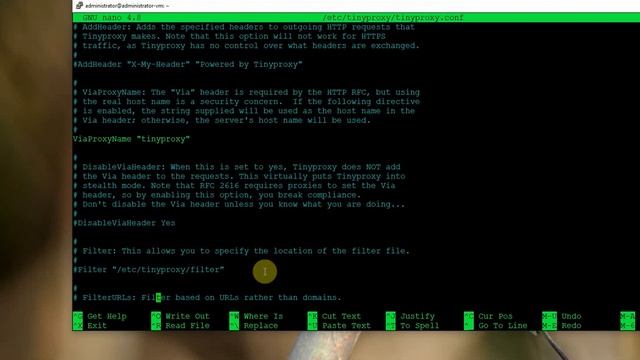Click the #AddHeader "X-My-Header" line
Screen dimensions: 640x360
[x=188, y=64]
